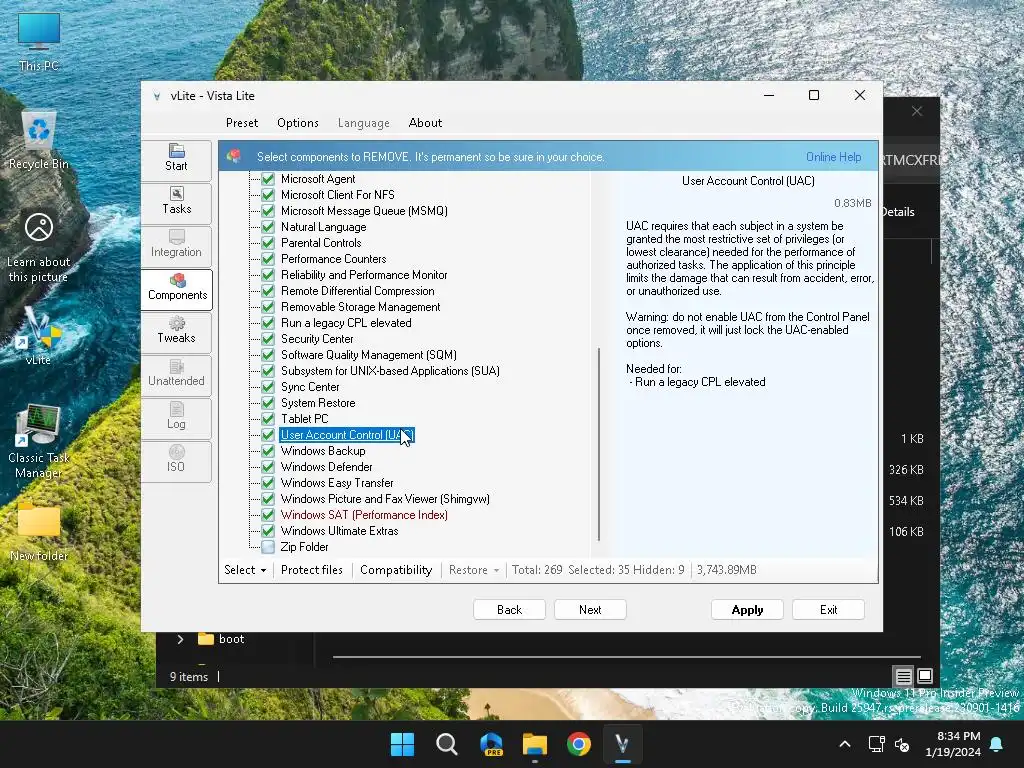
Task: Switch Explorer to large thumbnails view icon
Action: click(925, 676)
